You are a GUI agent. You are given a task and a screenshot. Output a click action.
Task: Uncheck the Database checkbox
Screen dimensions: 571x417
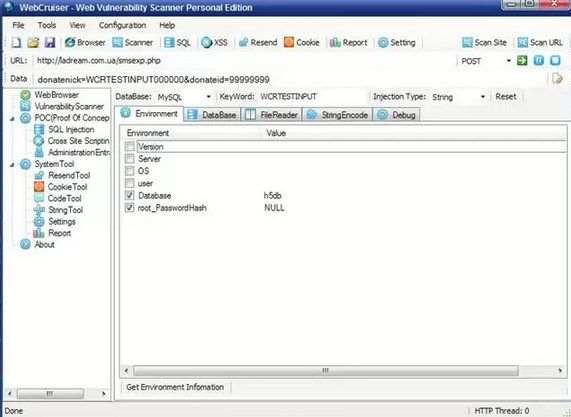click(x=129, y=195)
